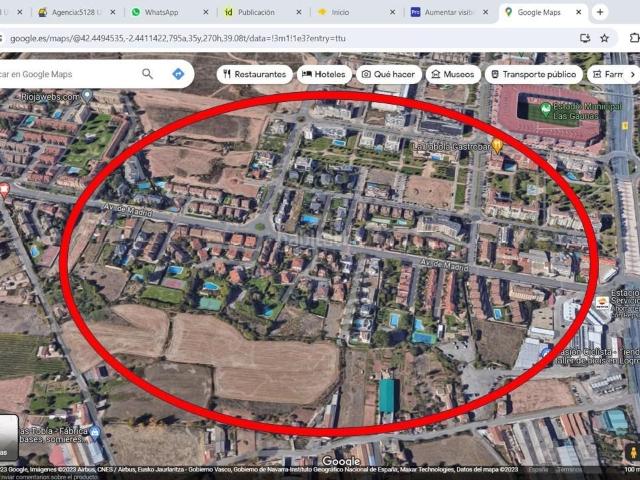Open directions with the blue diamond icon
This screenshot has height=480, width=640.
pos(178,74)
